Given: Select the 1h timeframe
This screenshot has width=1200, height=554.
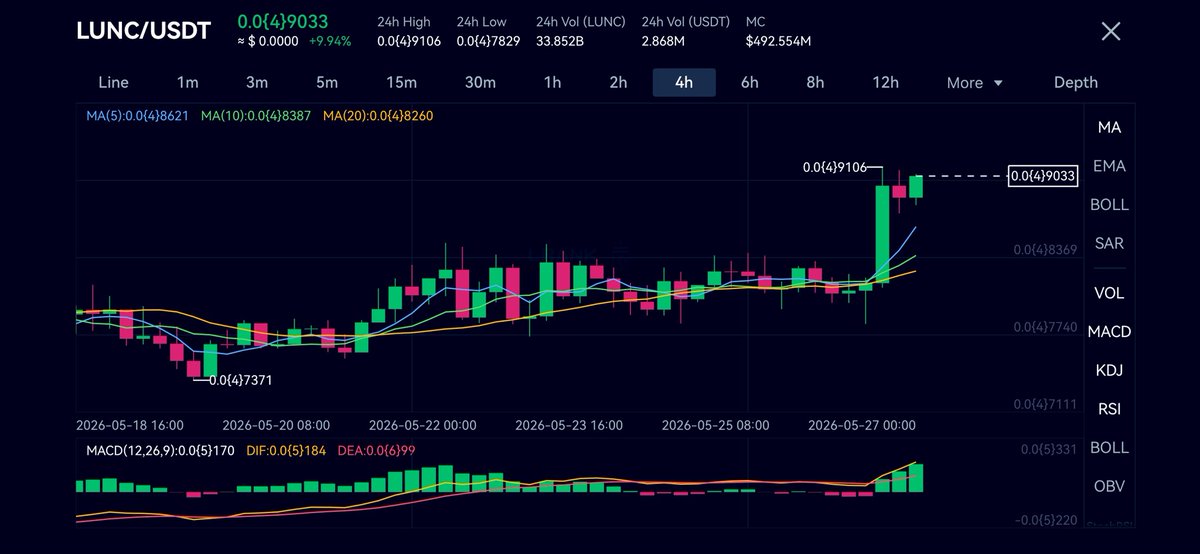Looking at the screenshot, I should pos(552,83).
